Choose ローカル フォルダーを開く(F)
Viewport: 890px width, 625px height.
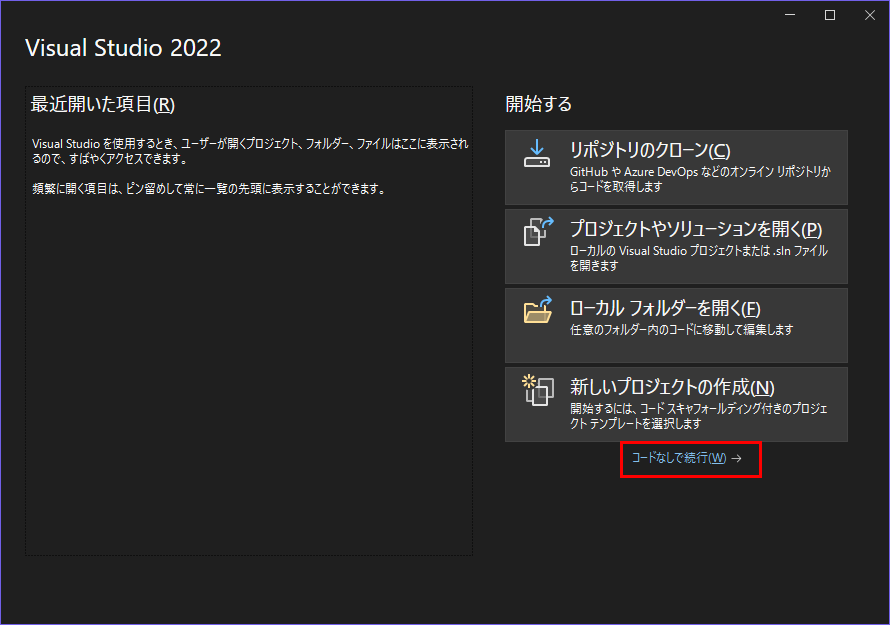(x=665, y=308)
